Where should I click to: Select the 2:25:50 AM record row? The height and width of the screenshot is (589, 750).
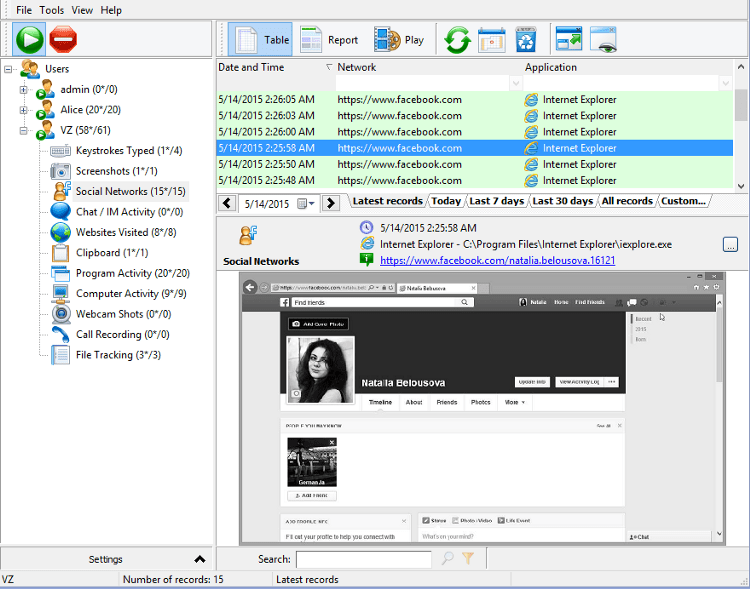coord(474,164)
